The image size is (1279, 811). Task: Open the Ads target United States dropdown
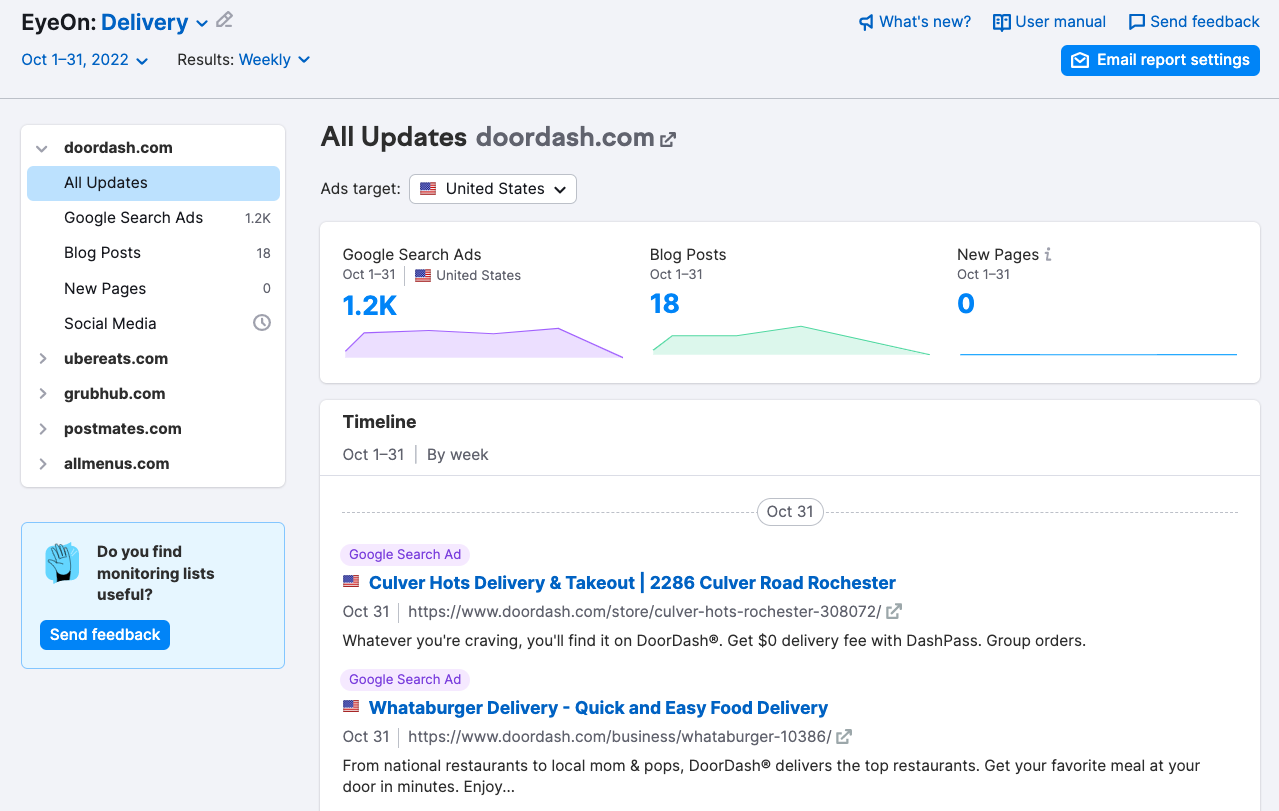click(x=493, y=189)
